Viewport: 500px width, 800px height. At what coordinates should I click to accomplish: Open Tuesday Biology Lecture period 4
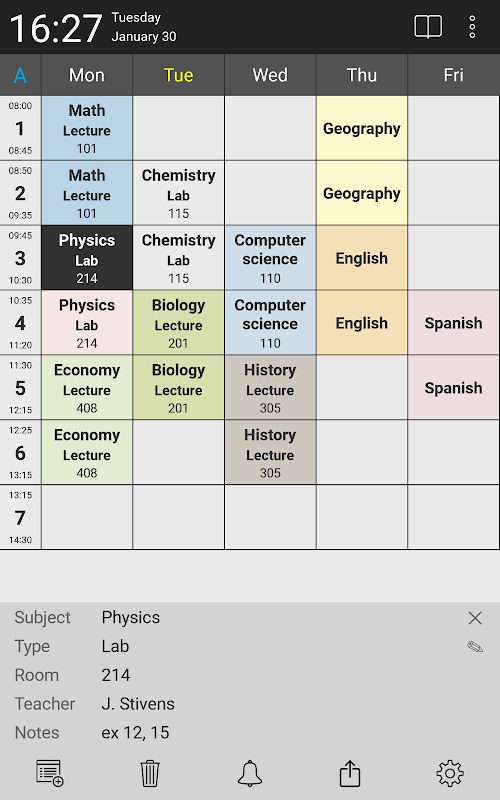pos(179,323)
